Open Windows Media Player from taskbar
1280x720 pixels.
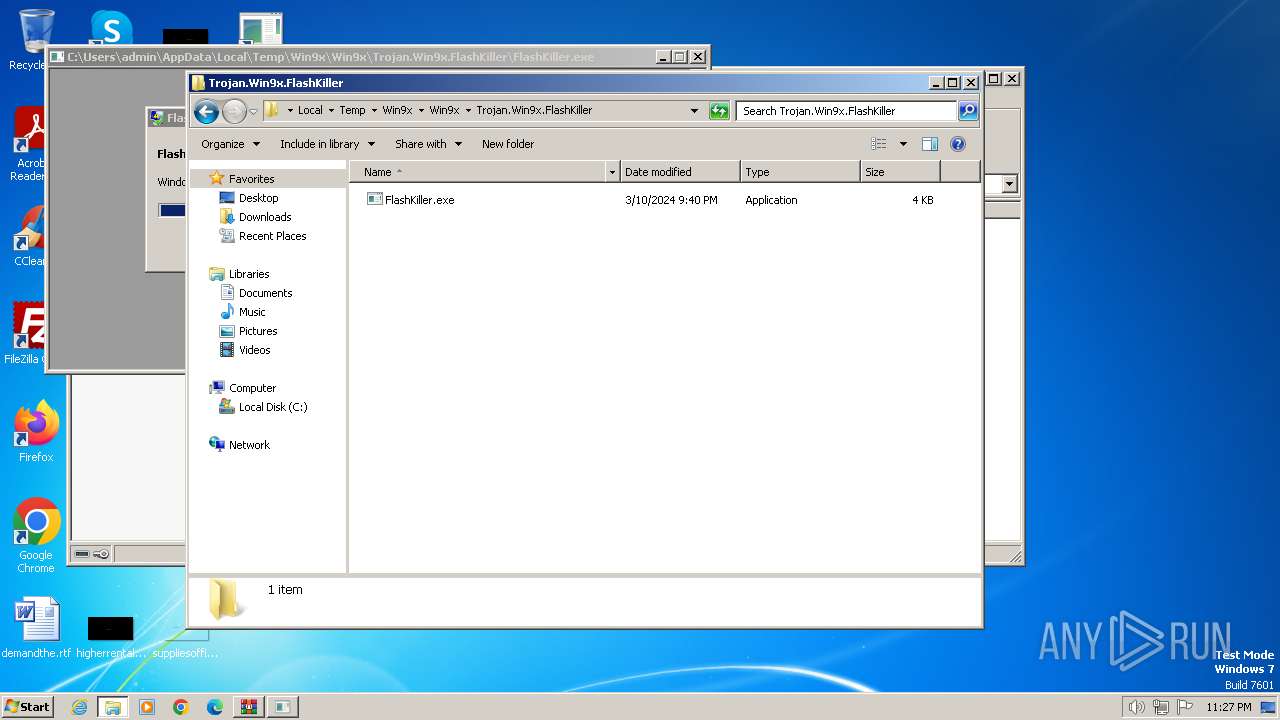[x=147, y=707]
